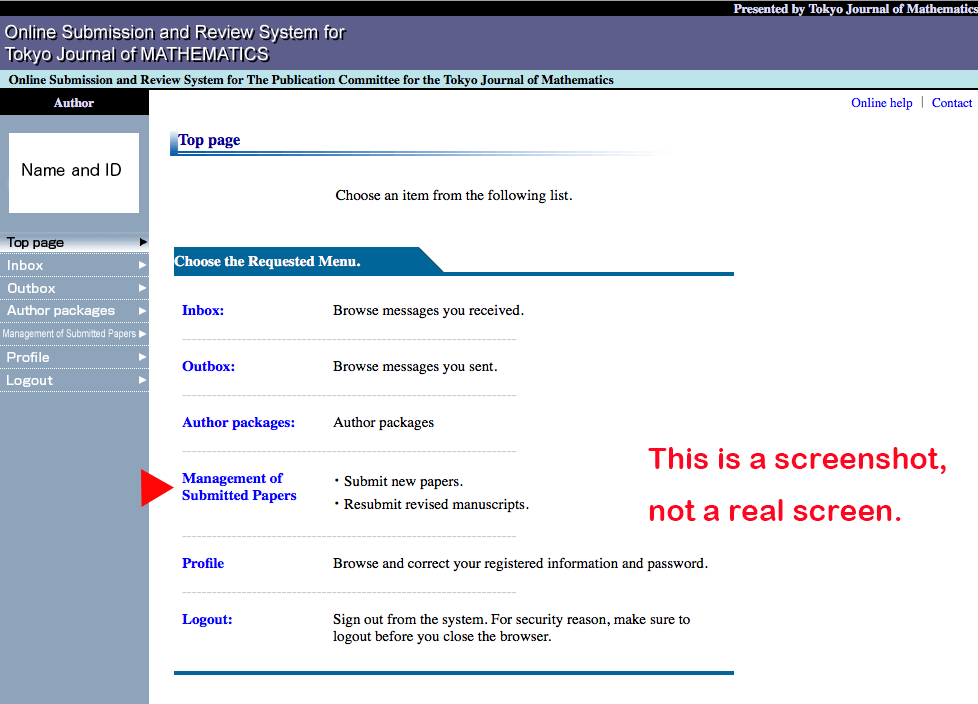Go to Profile in the left sidebar
Image resolution: width=978 pixels, height=704 pixels.
[74, 357]
